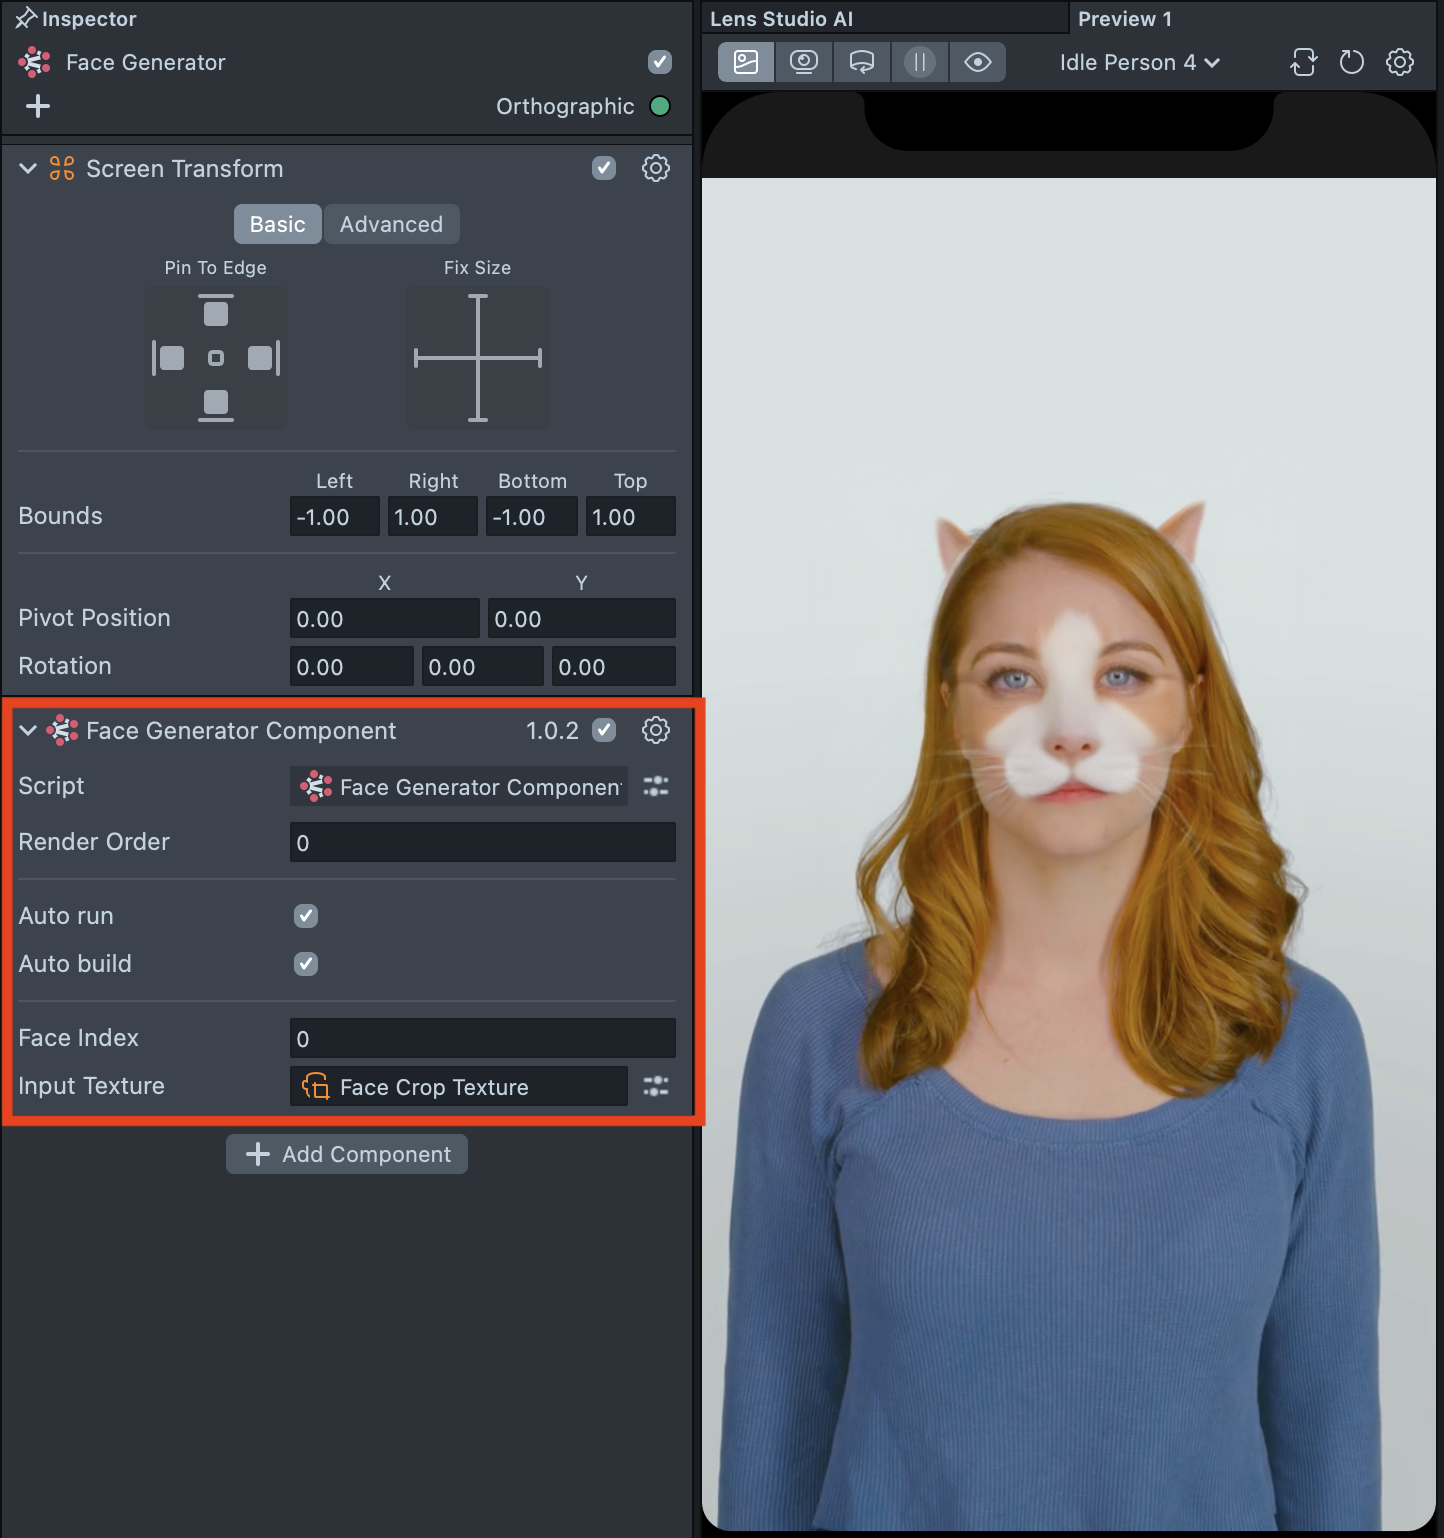Viewport: 1444px width, 1538px height.
Task: Click the plus icon under Face Generator
Action: [x=38, y=106]
